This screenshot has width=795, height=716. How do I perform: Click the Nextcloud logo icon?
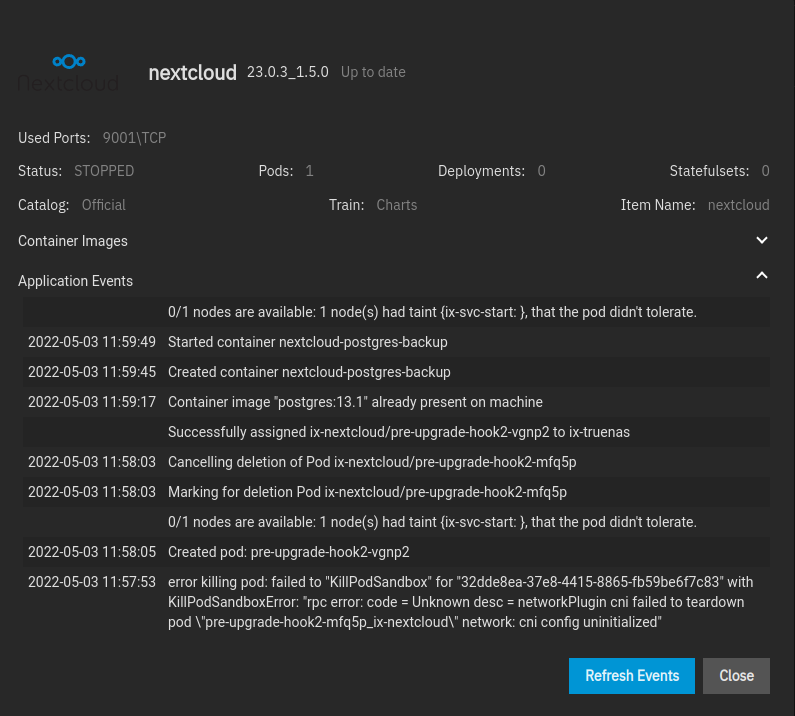click(68, 73)
